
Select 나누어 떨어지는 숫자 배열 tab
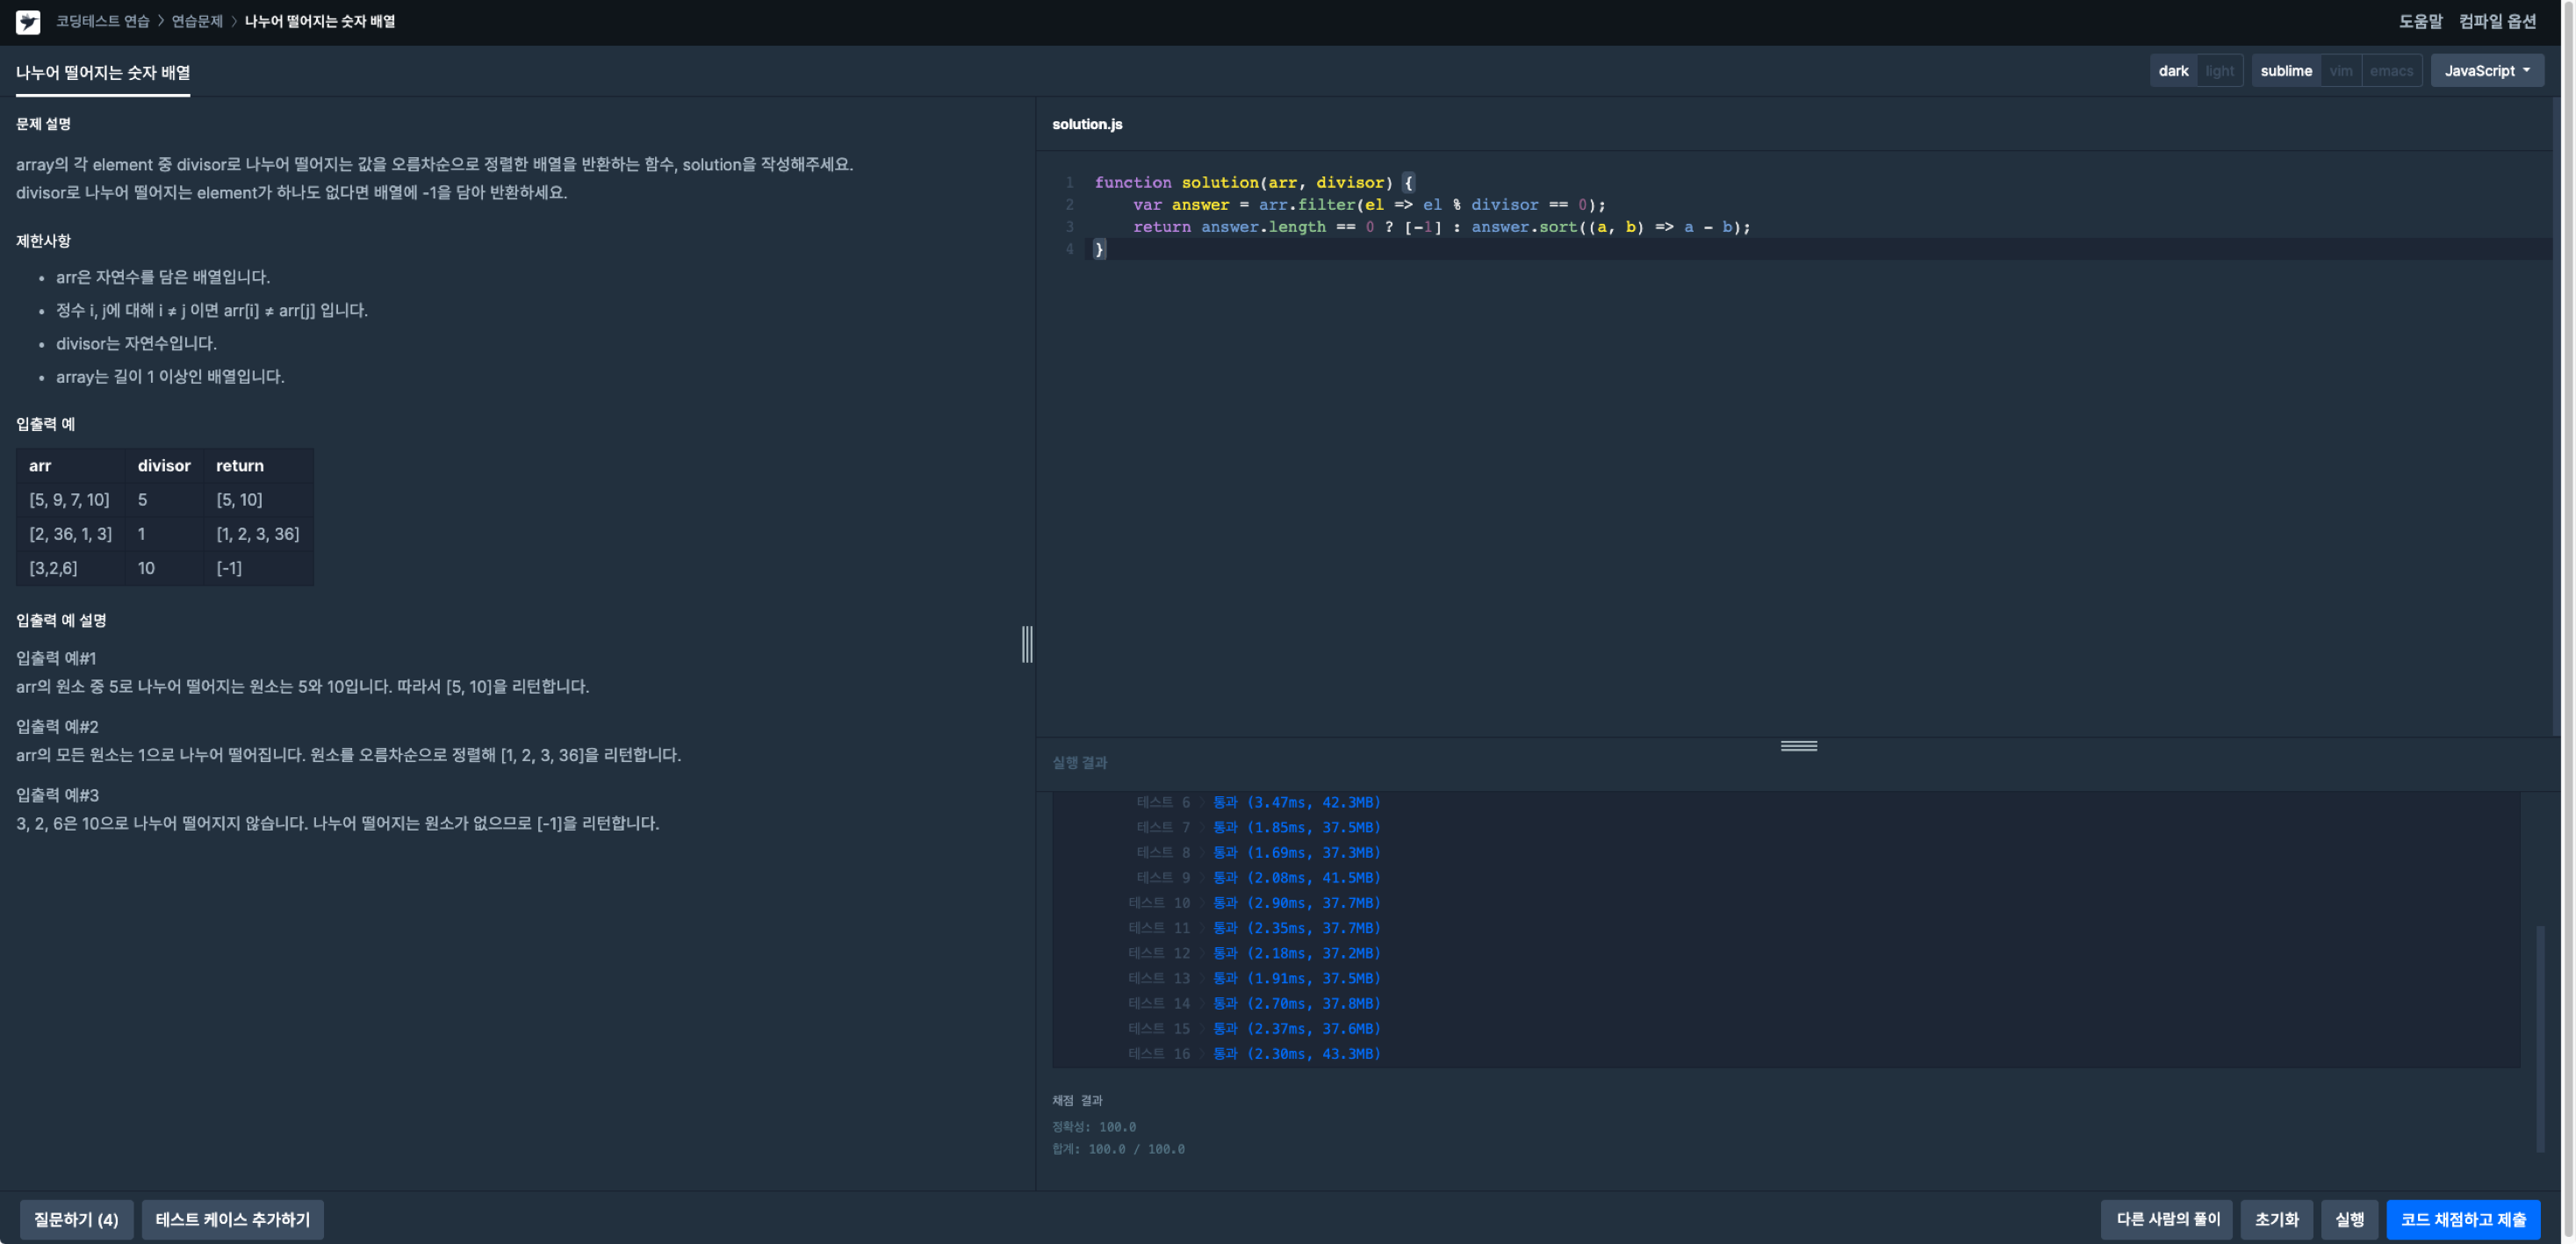(x=103, y=72)
